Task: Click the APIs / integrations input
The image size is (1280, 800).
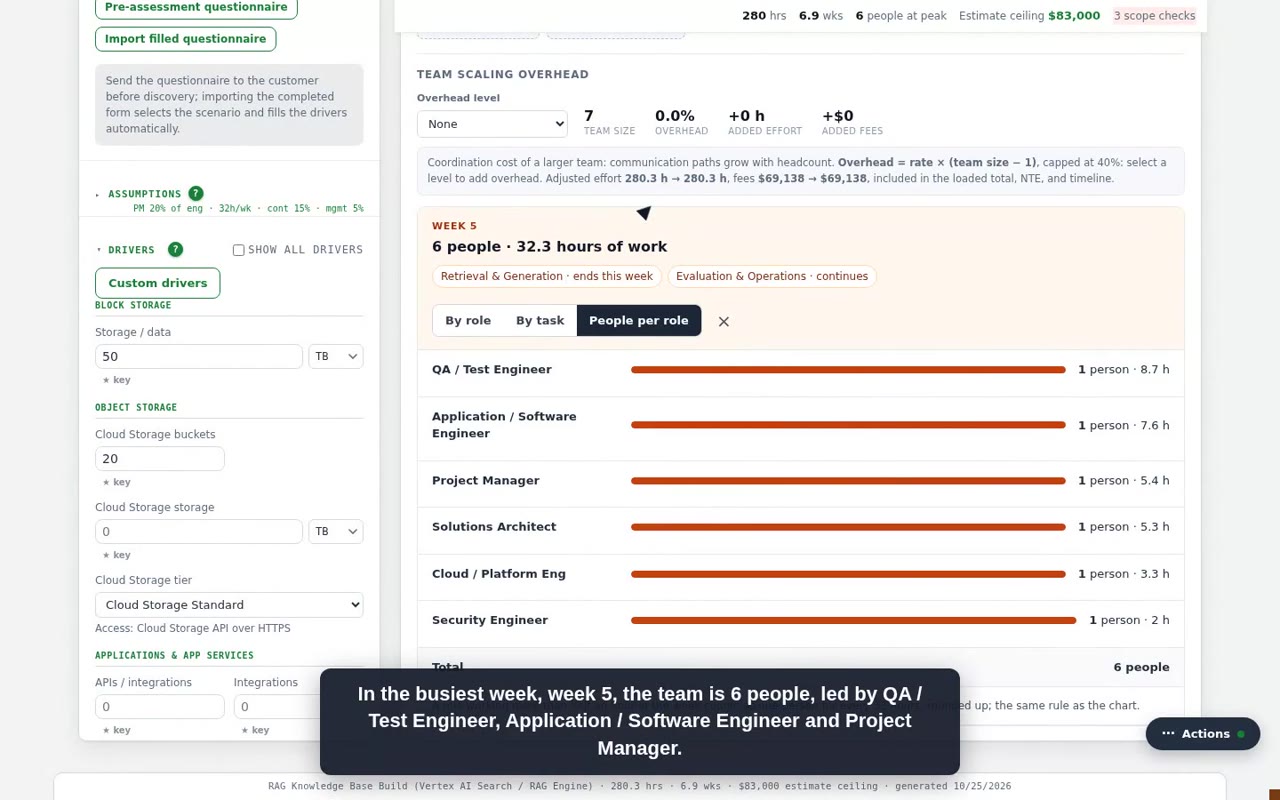Action: click(160, 706)
